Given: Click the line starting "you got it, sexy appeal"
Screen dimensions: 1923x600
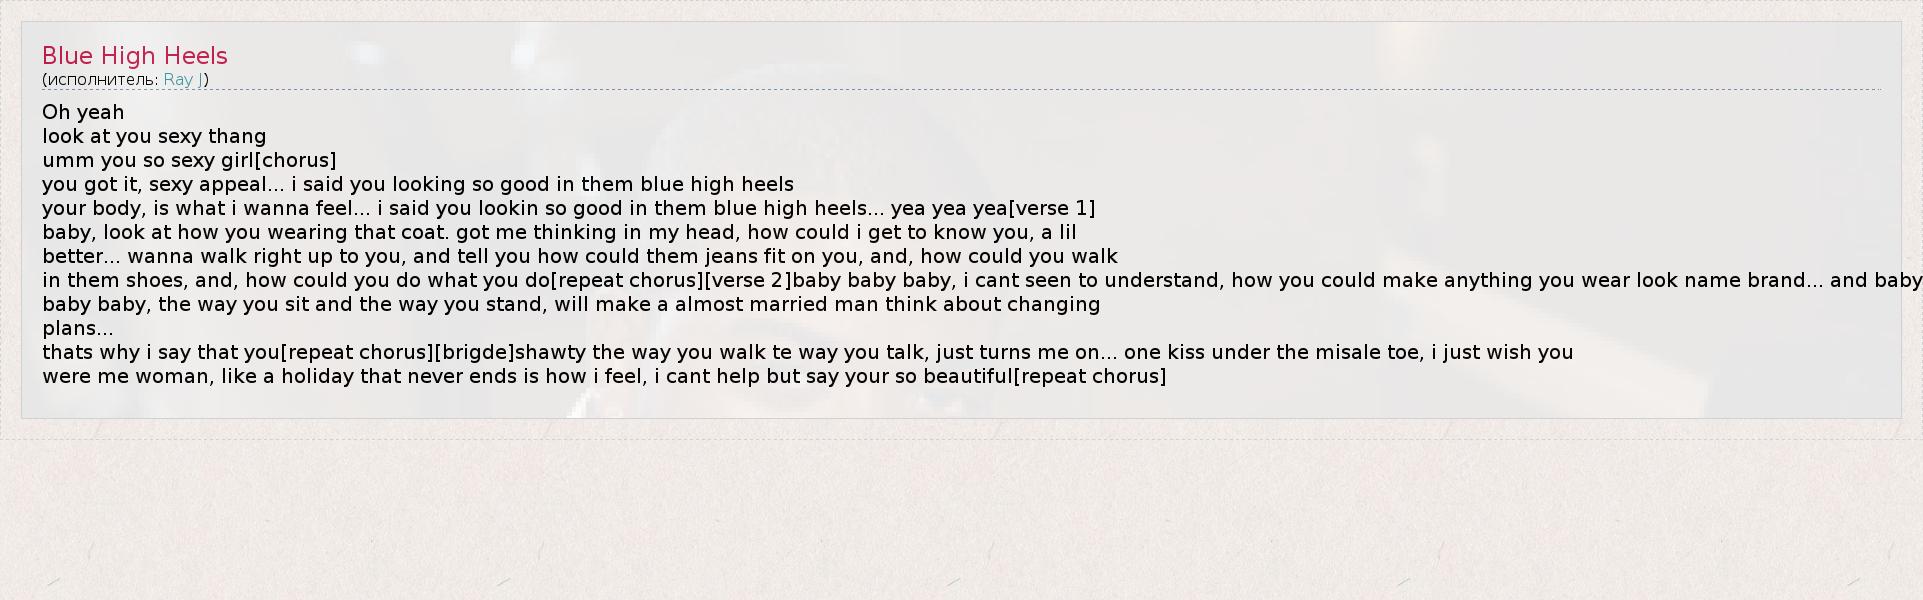Looking at the screenshot, I should tap(418, 184).
